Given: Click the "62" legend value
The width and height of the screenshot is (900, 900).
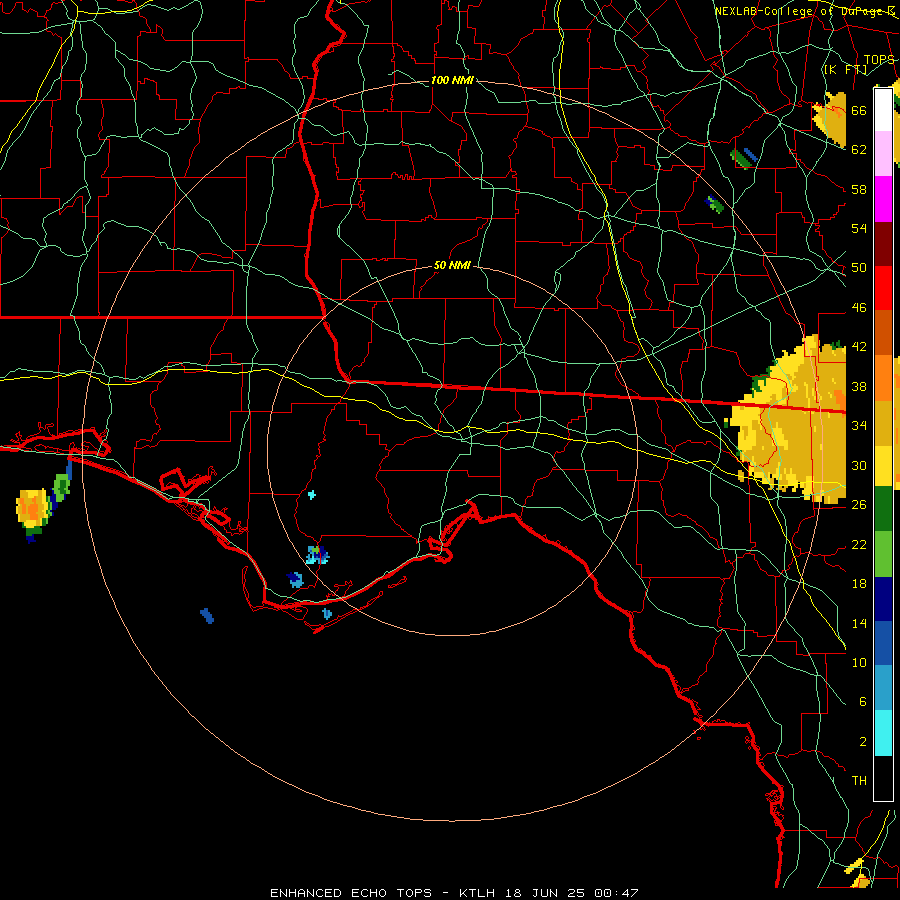Looking at the screenshot, I should tap(859, 150).
